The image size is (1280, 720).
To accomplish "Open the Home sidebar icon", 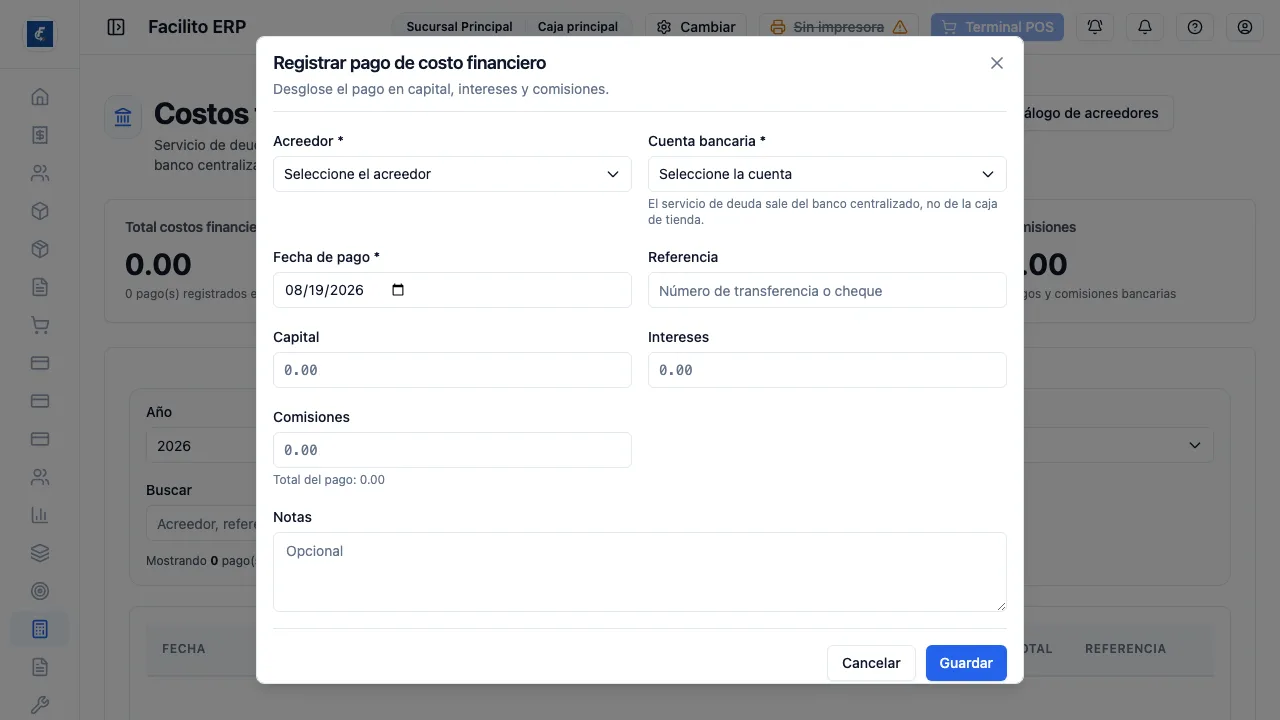I will click(40, 97).
